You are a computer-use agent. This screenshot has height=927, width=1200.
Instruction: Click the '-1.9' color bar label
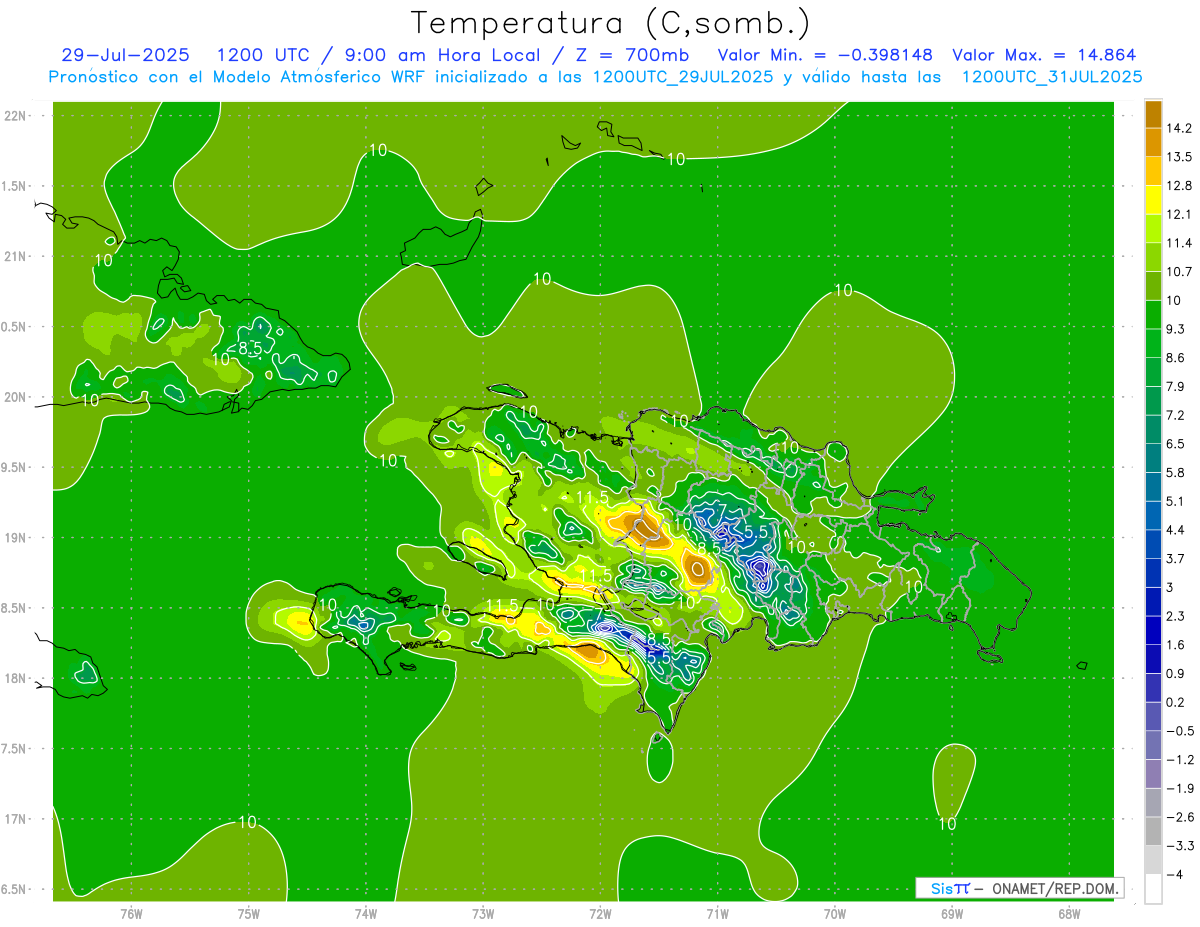point(1180,789)
